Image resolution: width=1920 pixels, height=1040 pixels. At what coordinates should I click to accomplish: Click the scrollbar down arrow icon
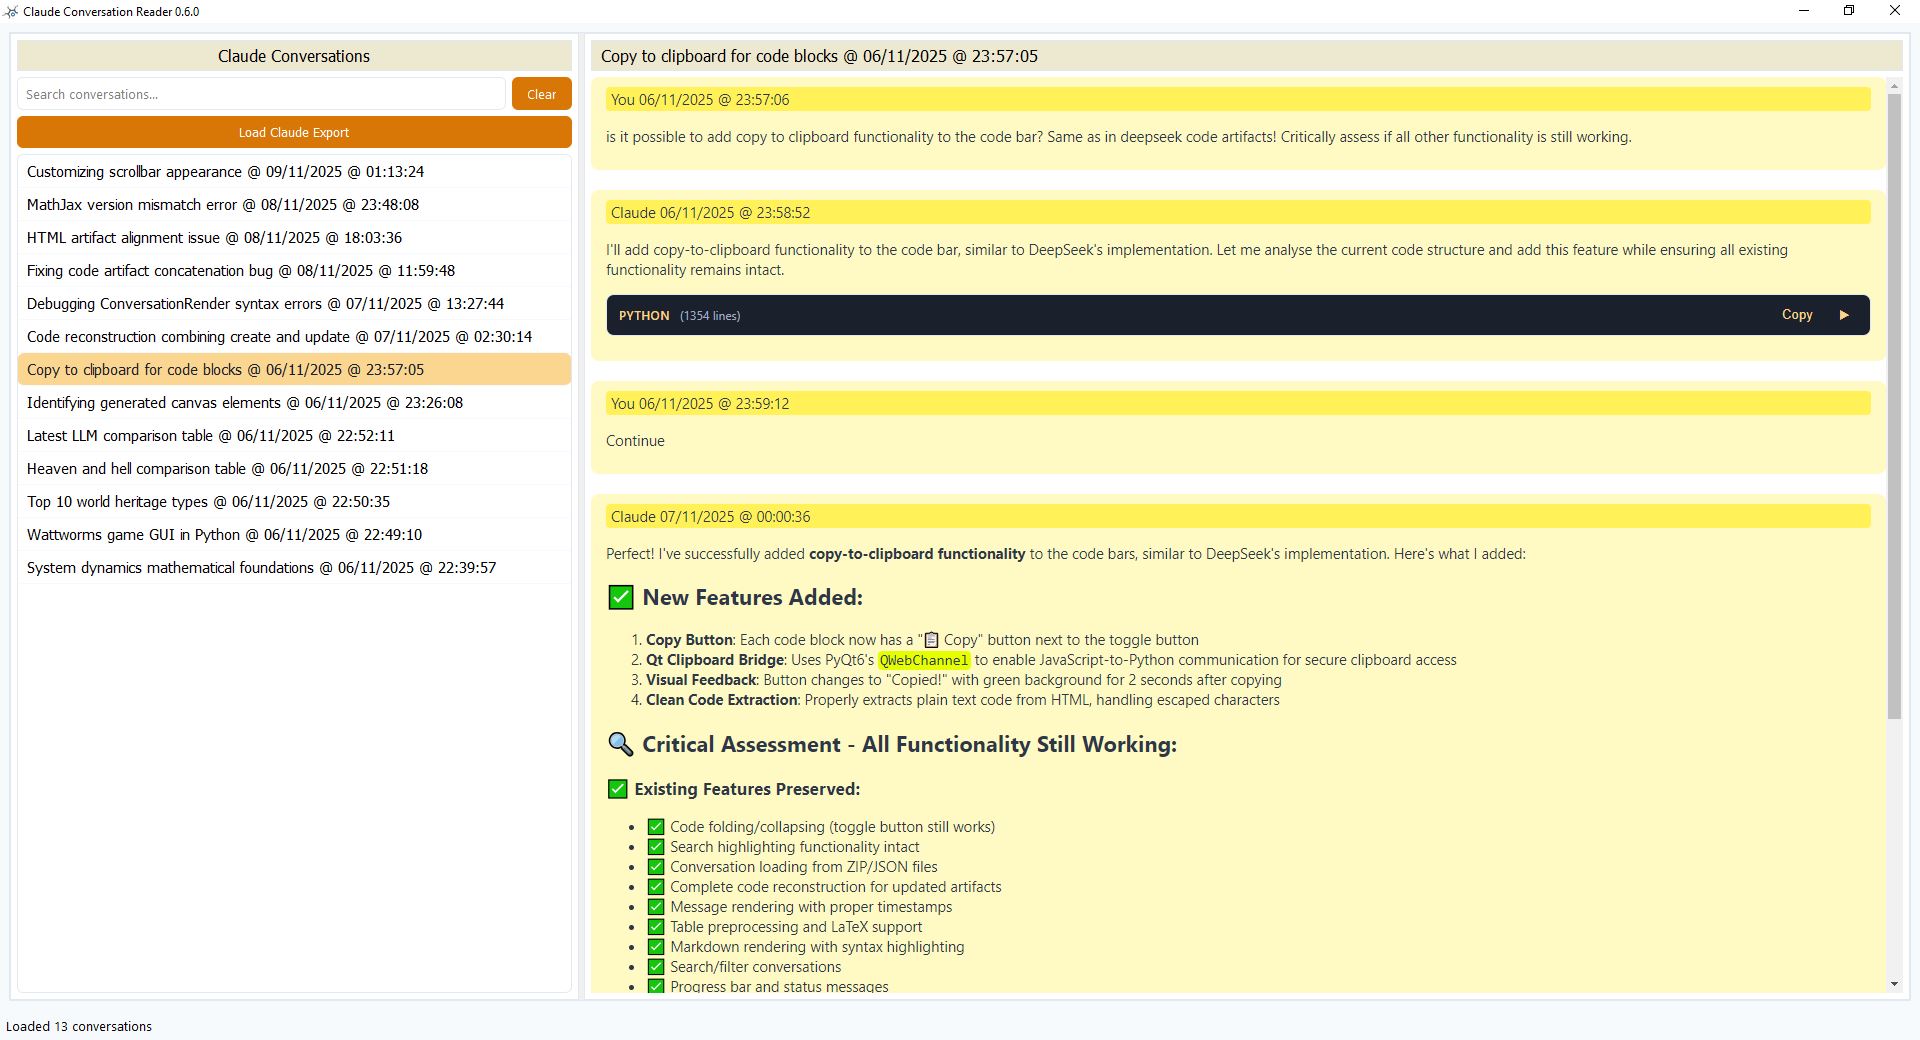click(x=1893, y=983)
